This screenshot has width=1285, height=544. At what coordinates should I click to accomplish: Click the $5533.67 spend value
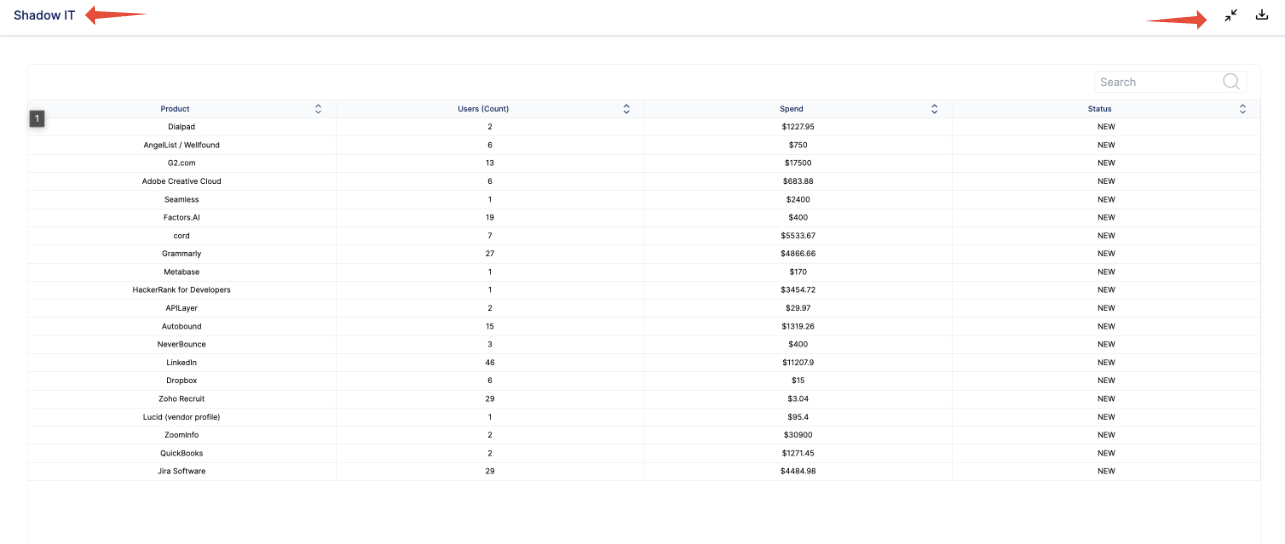tap(798, 235)
